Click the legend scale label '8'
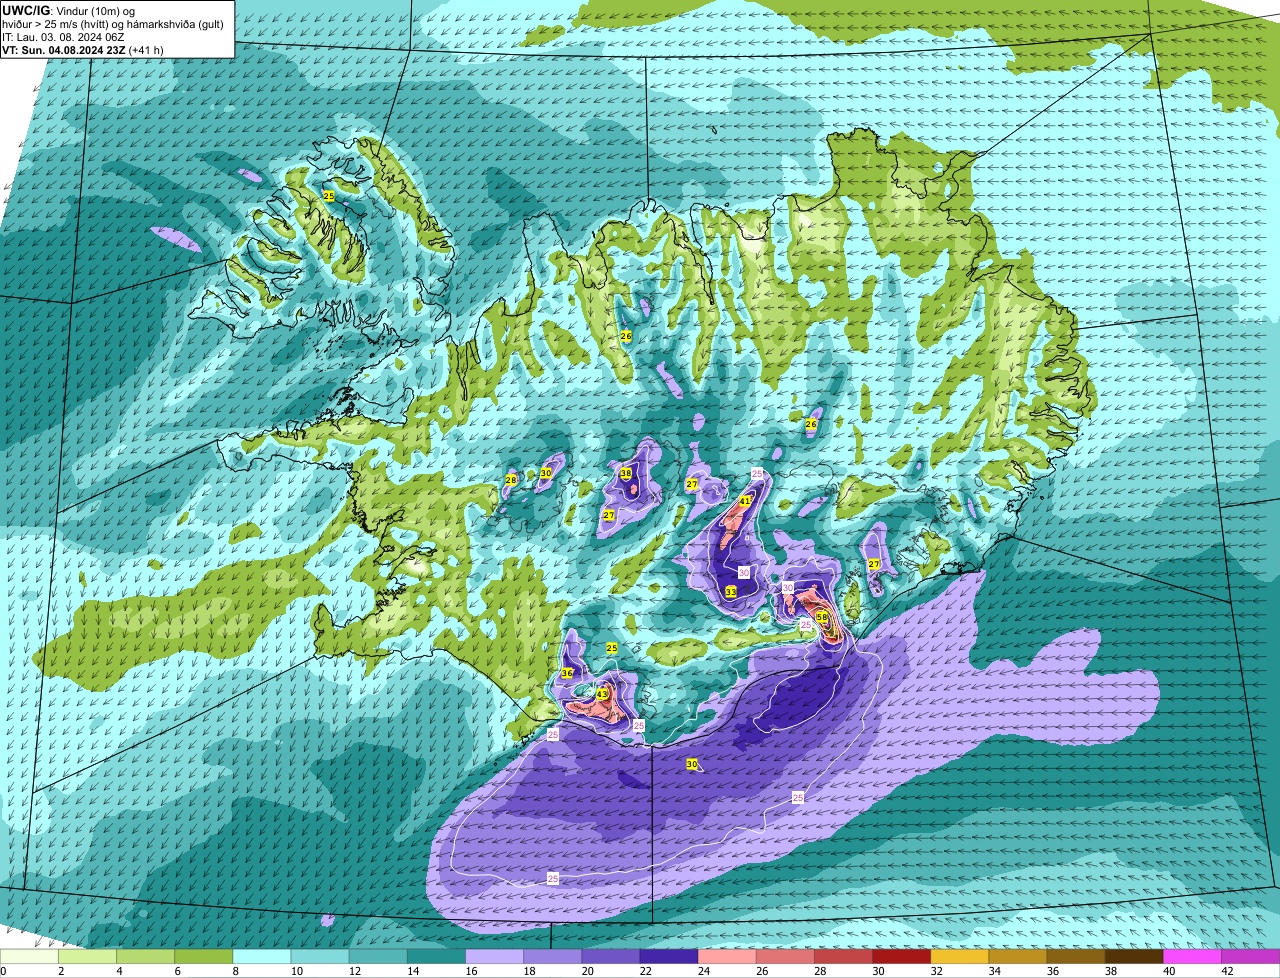Screen dimensions: 1280x978 click(235, 971)
